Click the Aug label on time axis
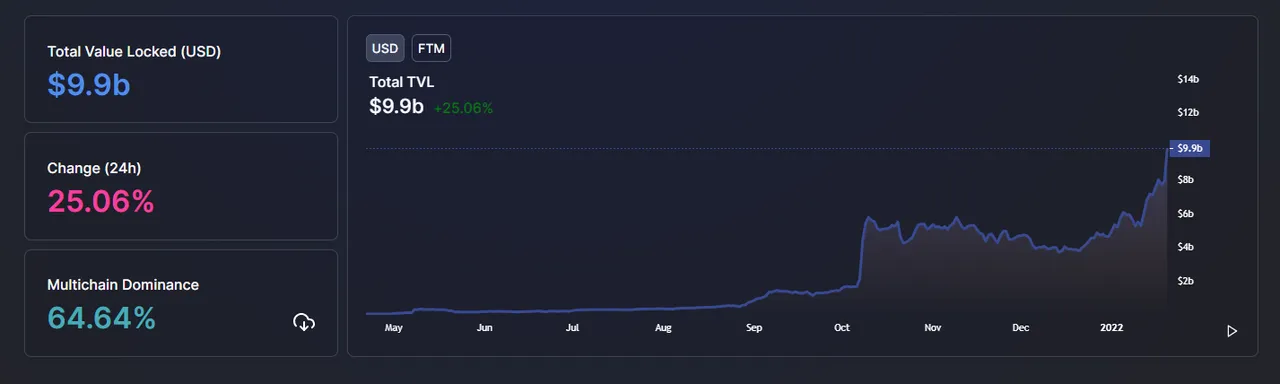Viewport: 1280px width, 384px height. pos(663,327)
